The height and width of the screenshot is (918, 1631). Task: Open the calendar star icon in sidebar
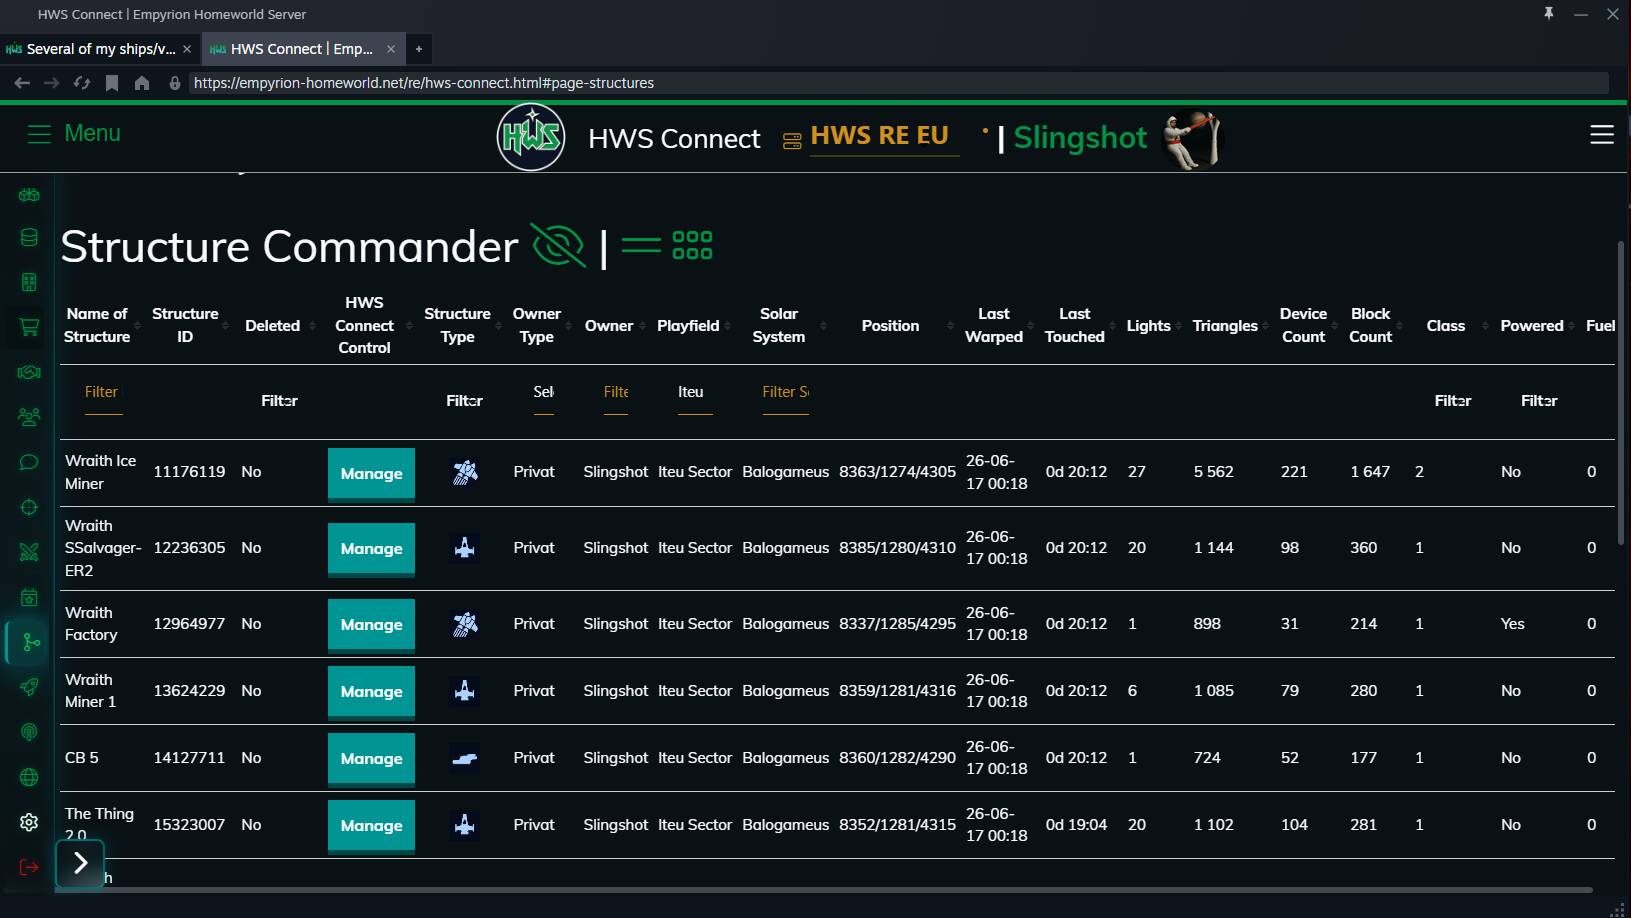click(29, 597)
